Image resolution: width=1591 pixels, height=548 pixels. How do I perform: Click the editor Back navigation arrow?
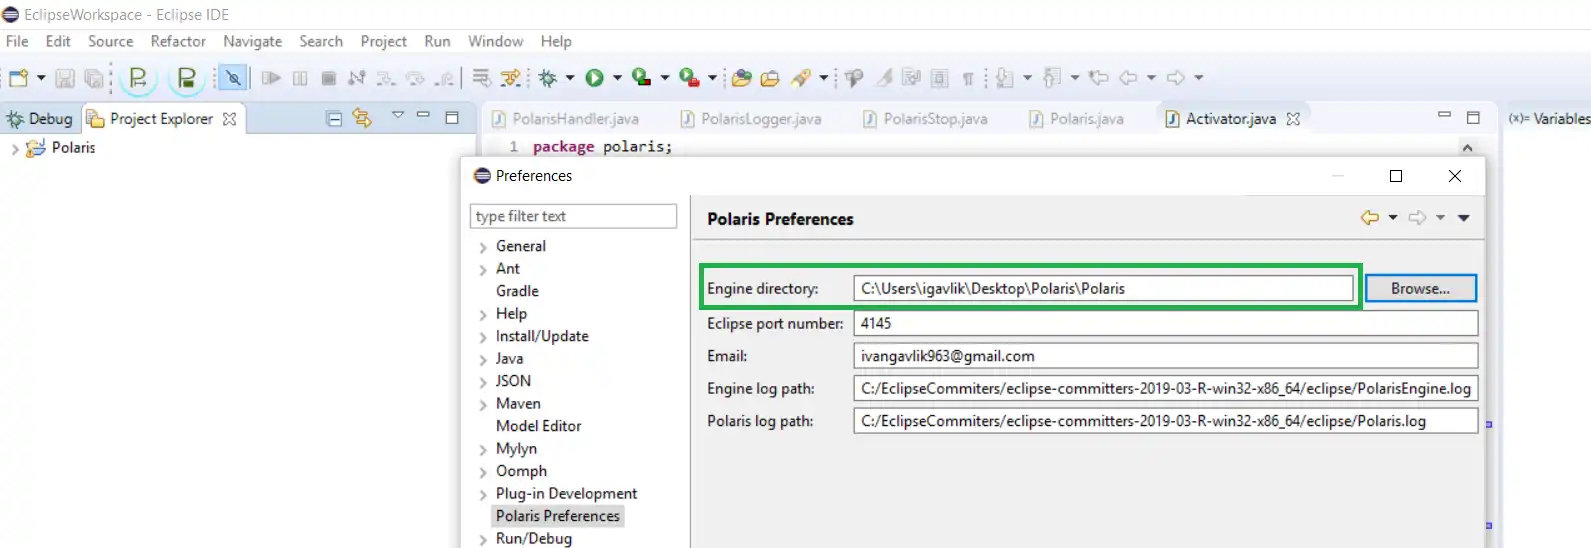pyautogui.click(x=1129, y=78)
